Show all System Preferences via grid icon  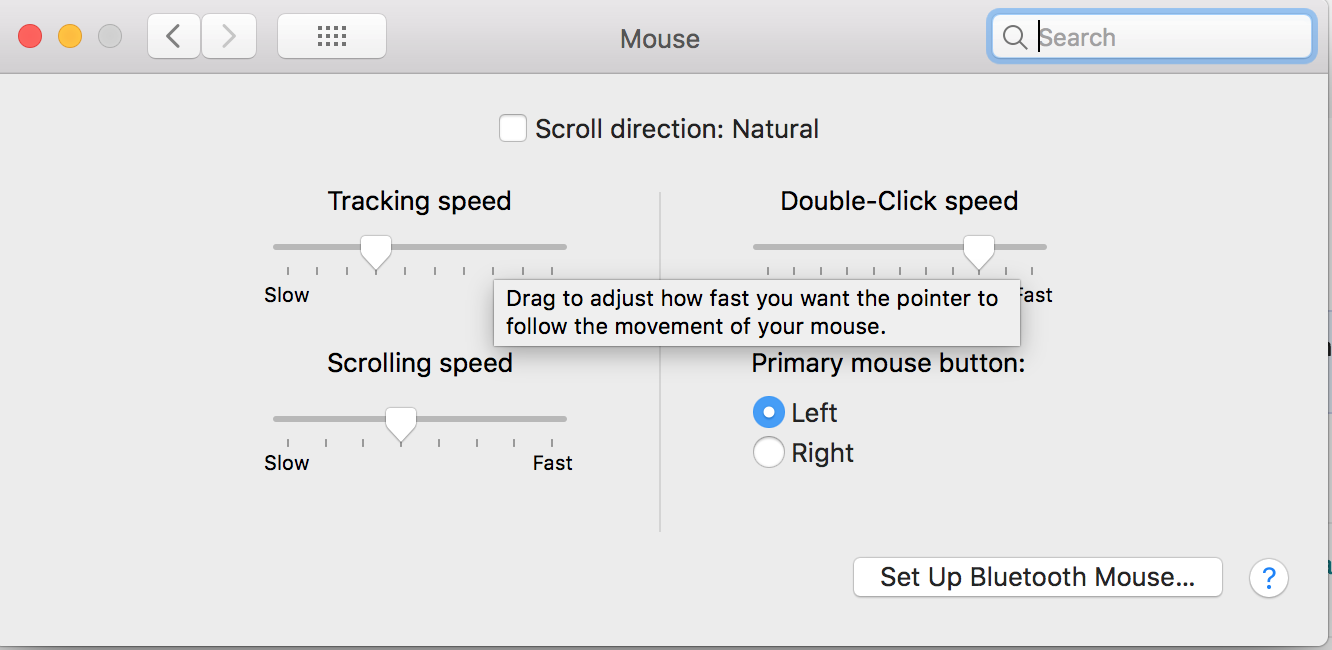[x=331, y=37]
